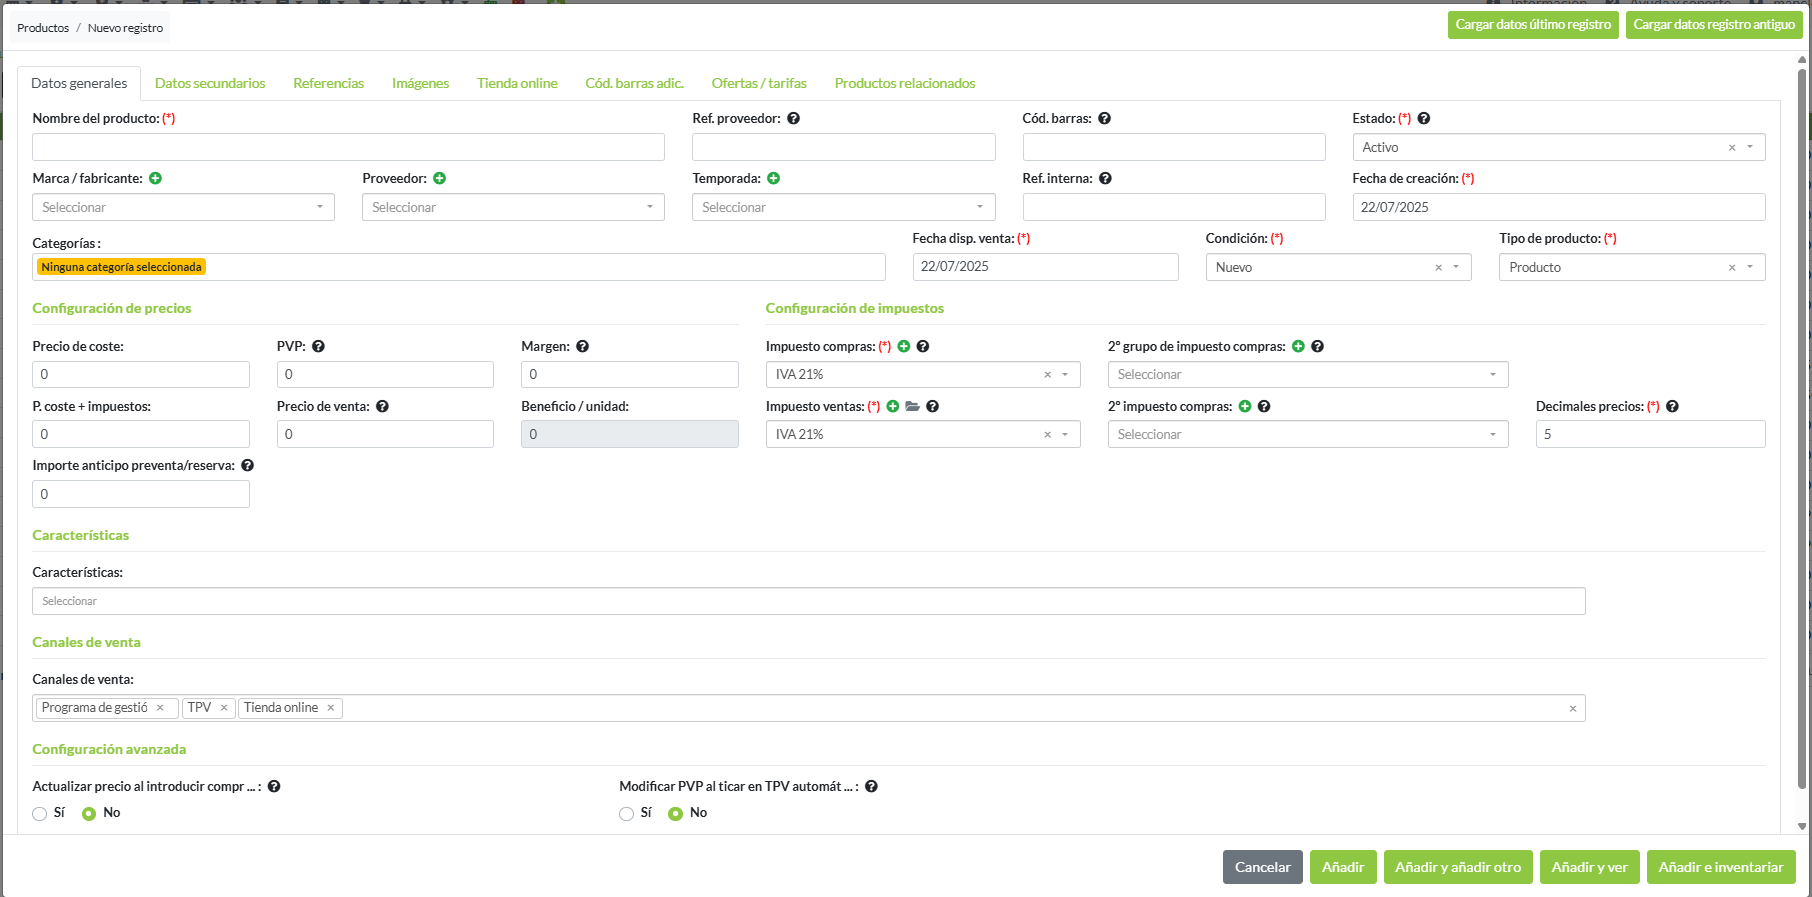Show help for Cód. barras field

(x=1104, y=118)
